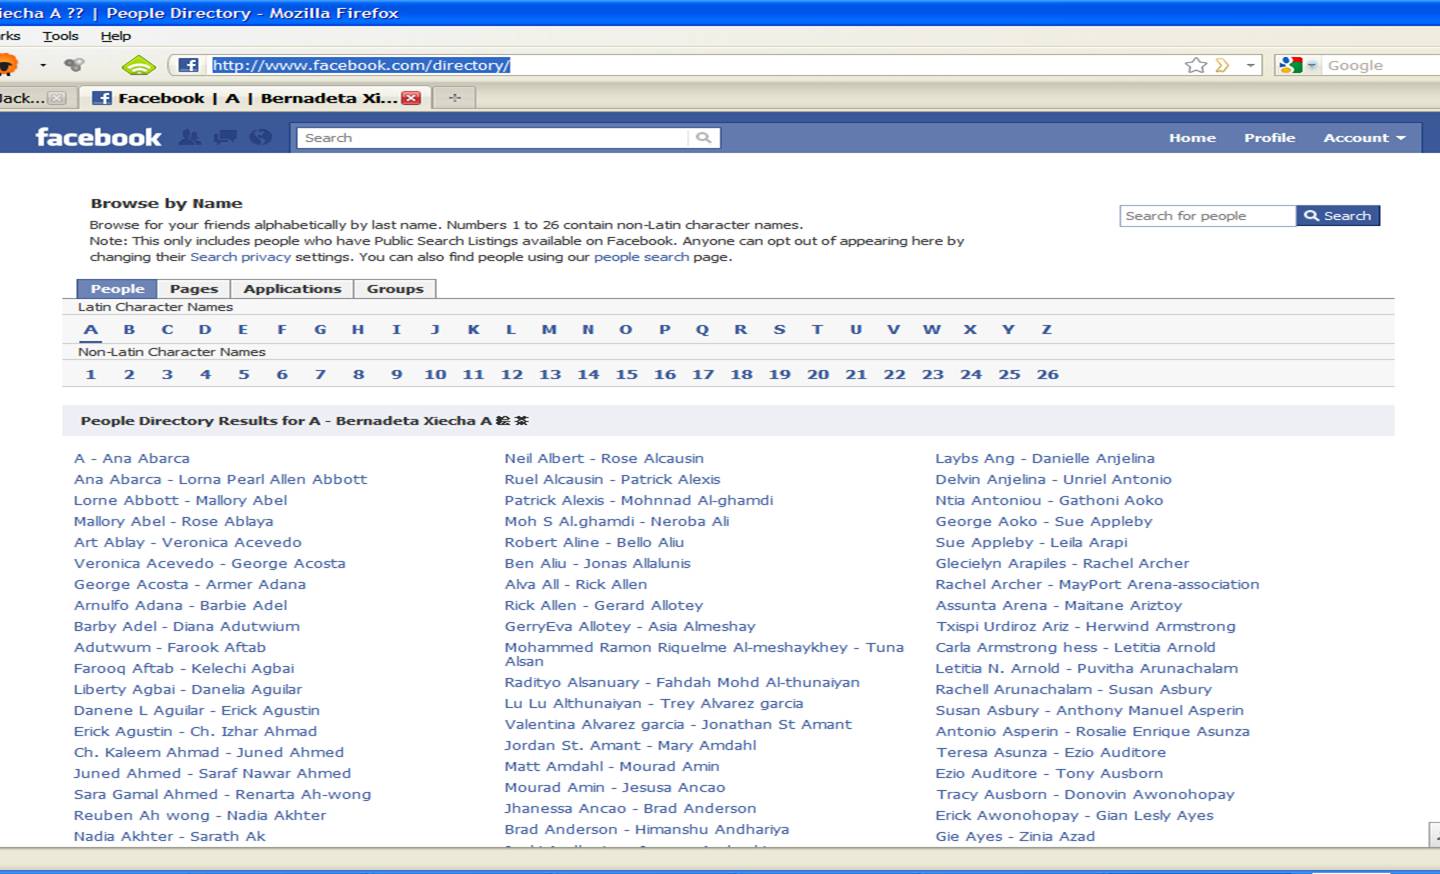Click the magnifier icon in Facebook's top search bar
Viewport: 1440px width, 874px height.
tap(704, 137)
